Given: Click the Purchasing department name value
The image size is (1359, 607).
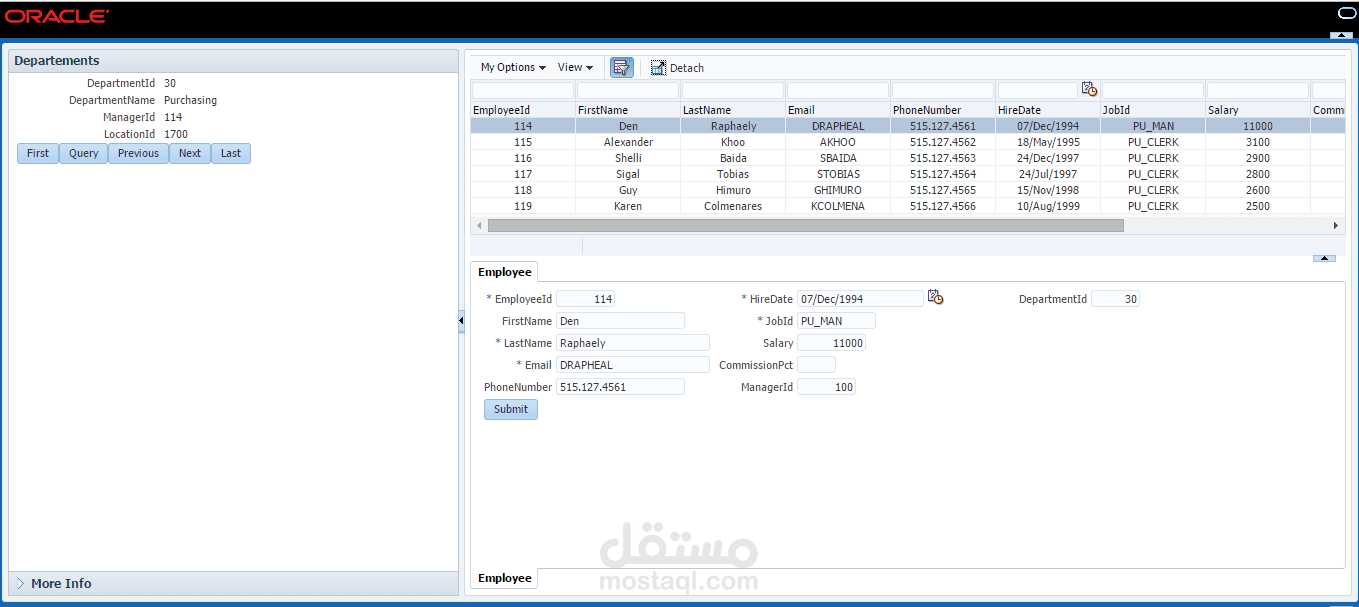Looking at the screenshot, I should 190,100.
